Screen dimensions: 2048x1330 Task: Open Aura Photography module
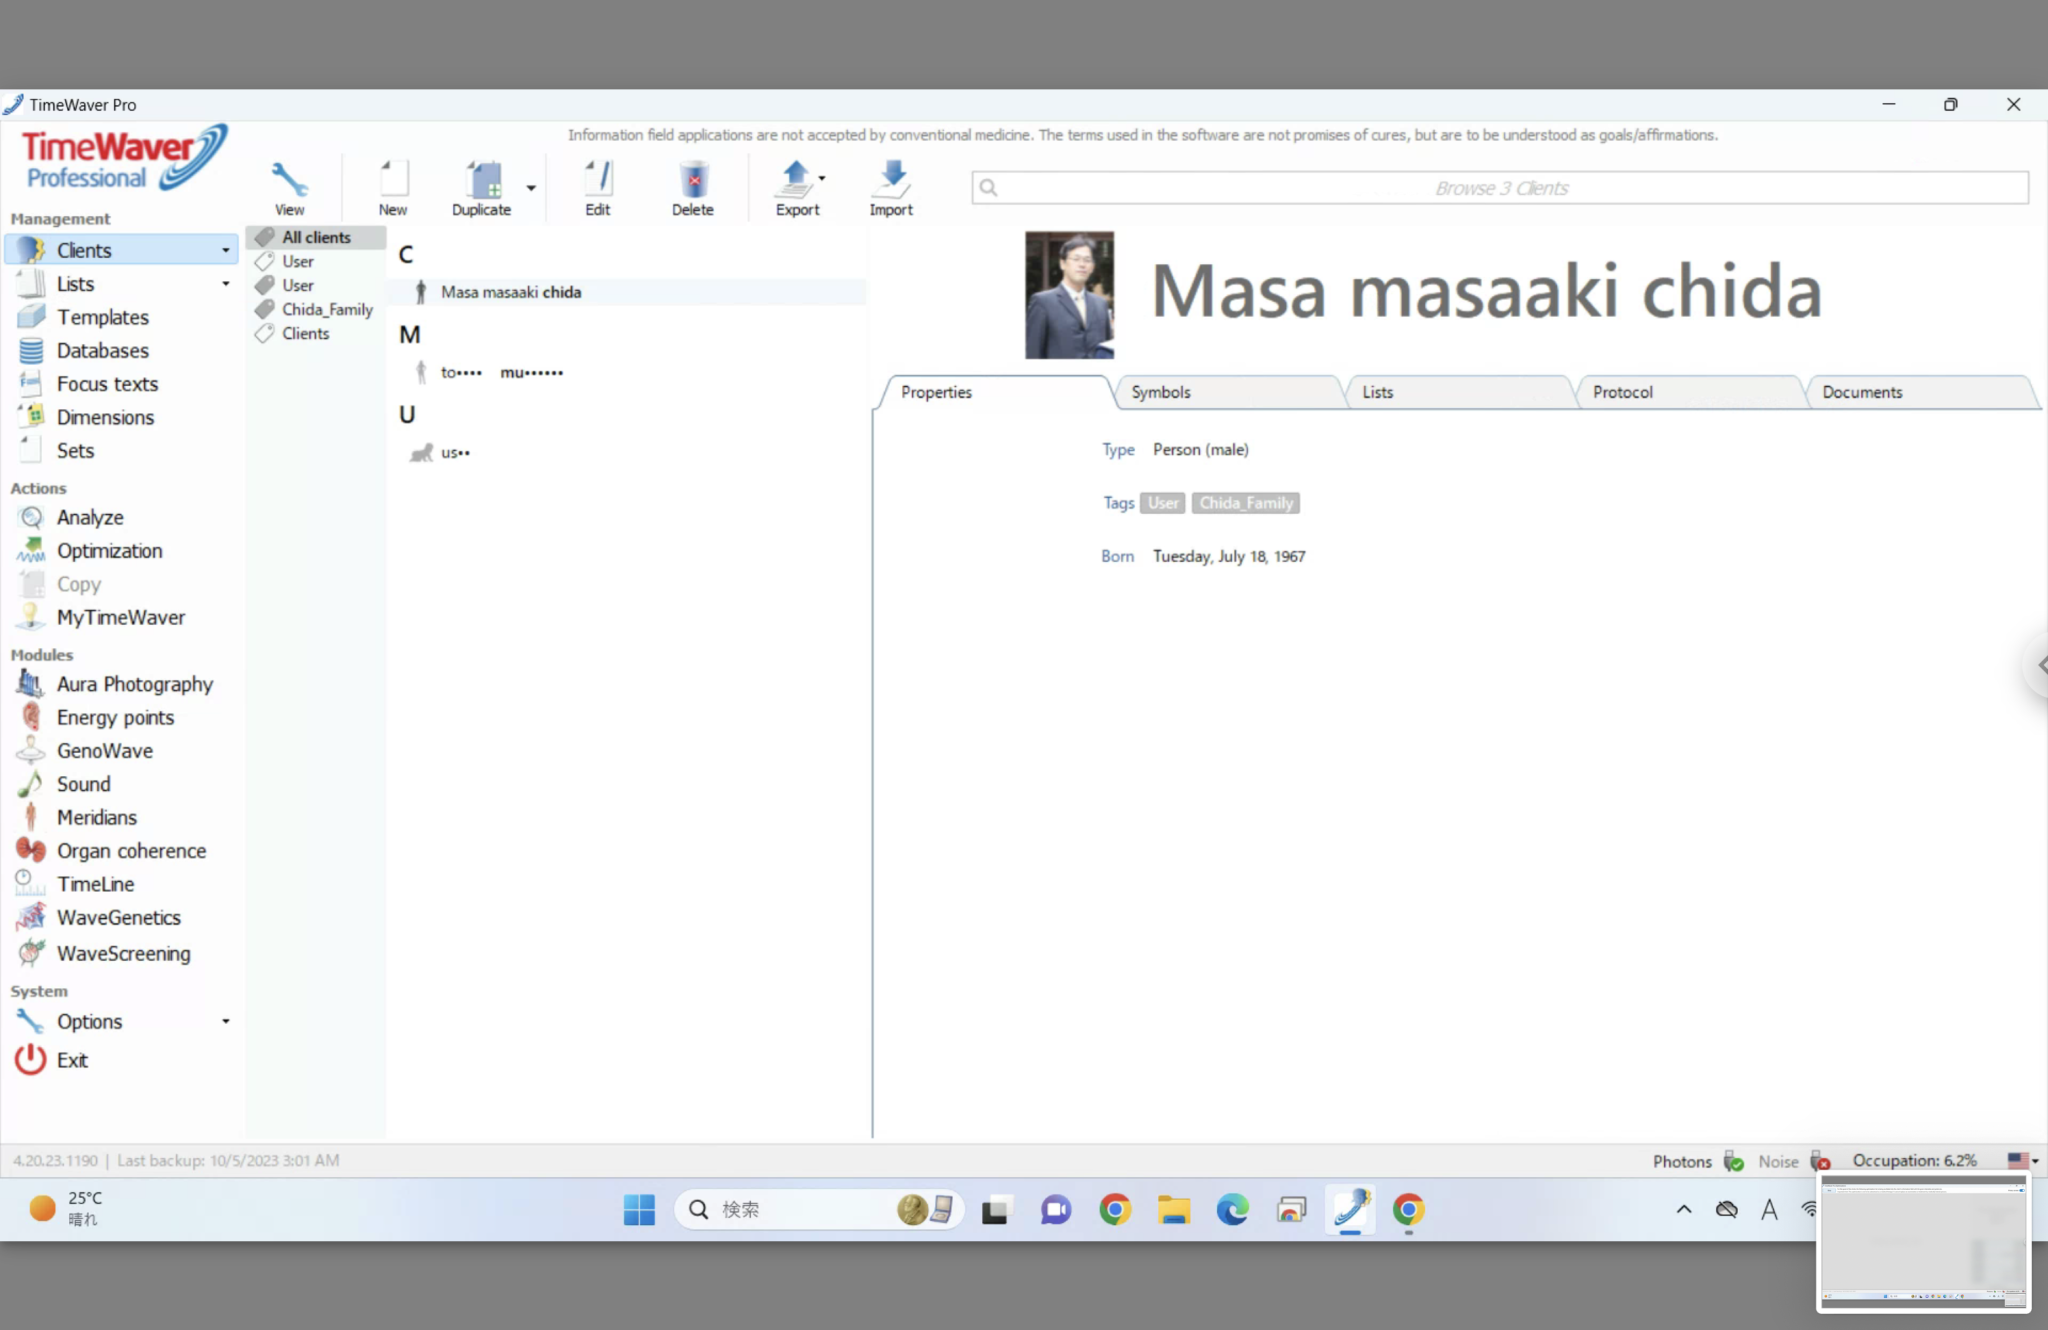pos(134,684)
